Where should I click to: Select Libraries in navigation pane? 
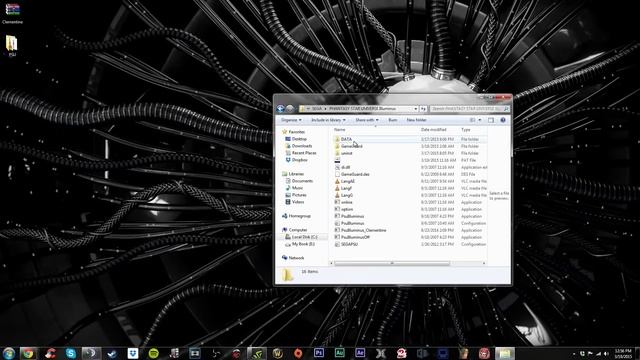296,174
